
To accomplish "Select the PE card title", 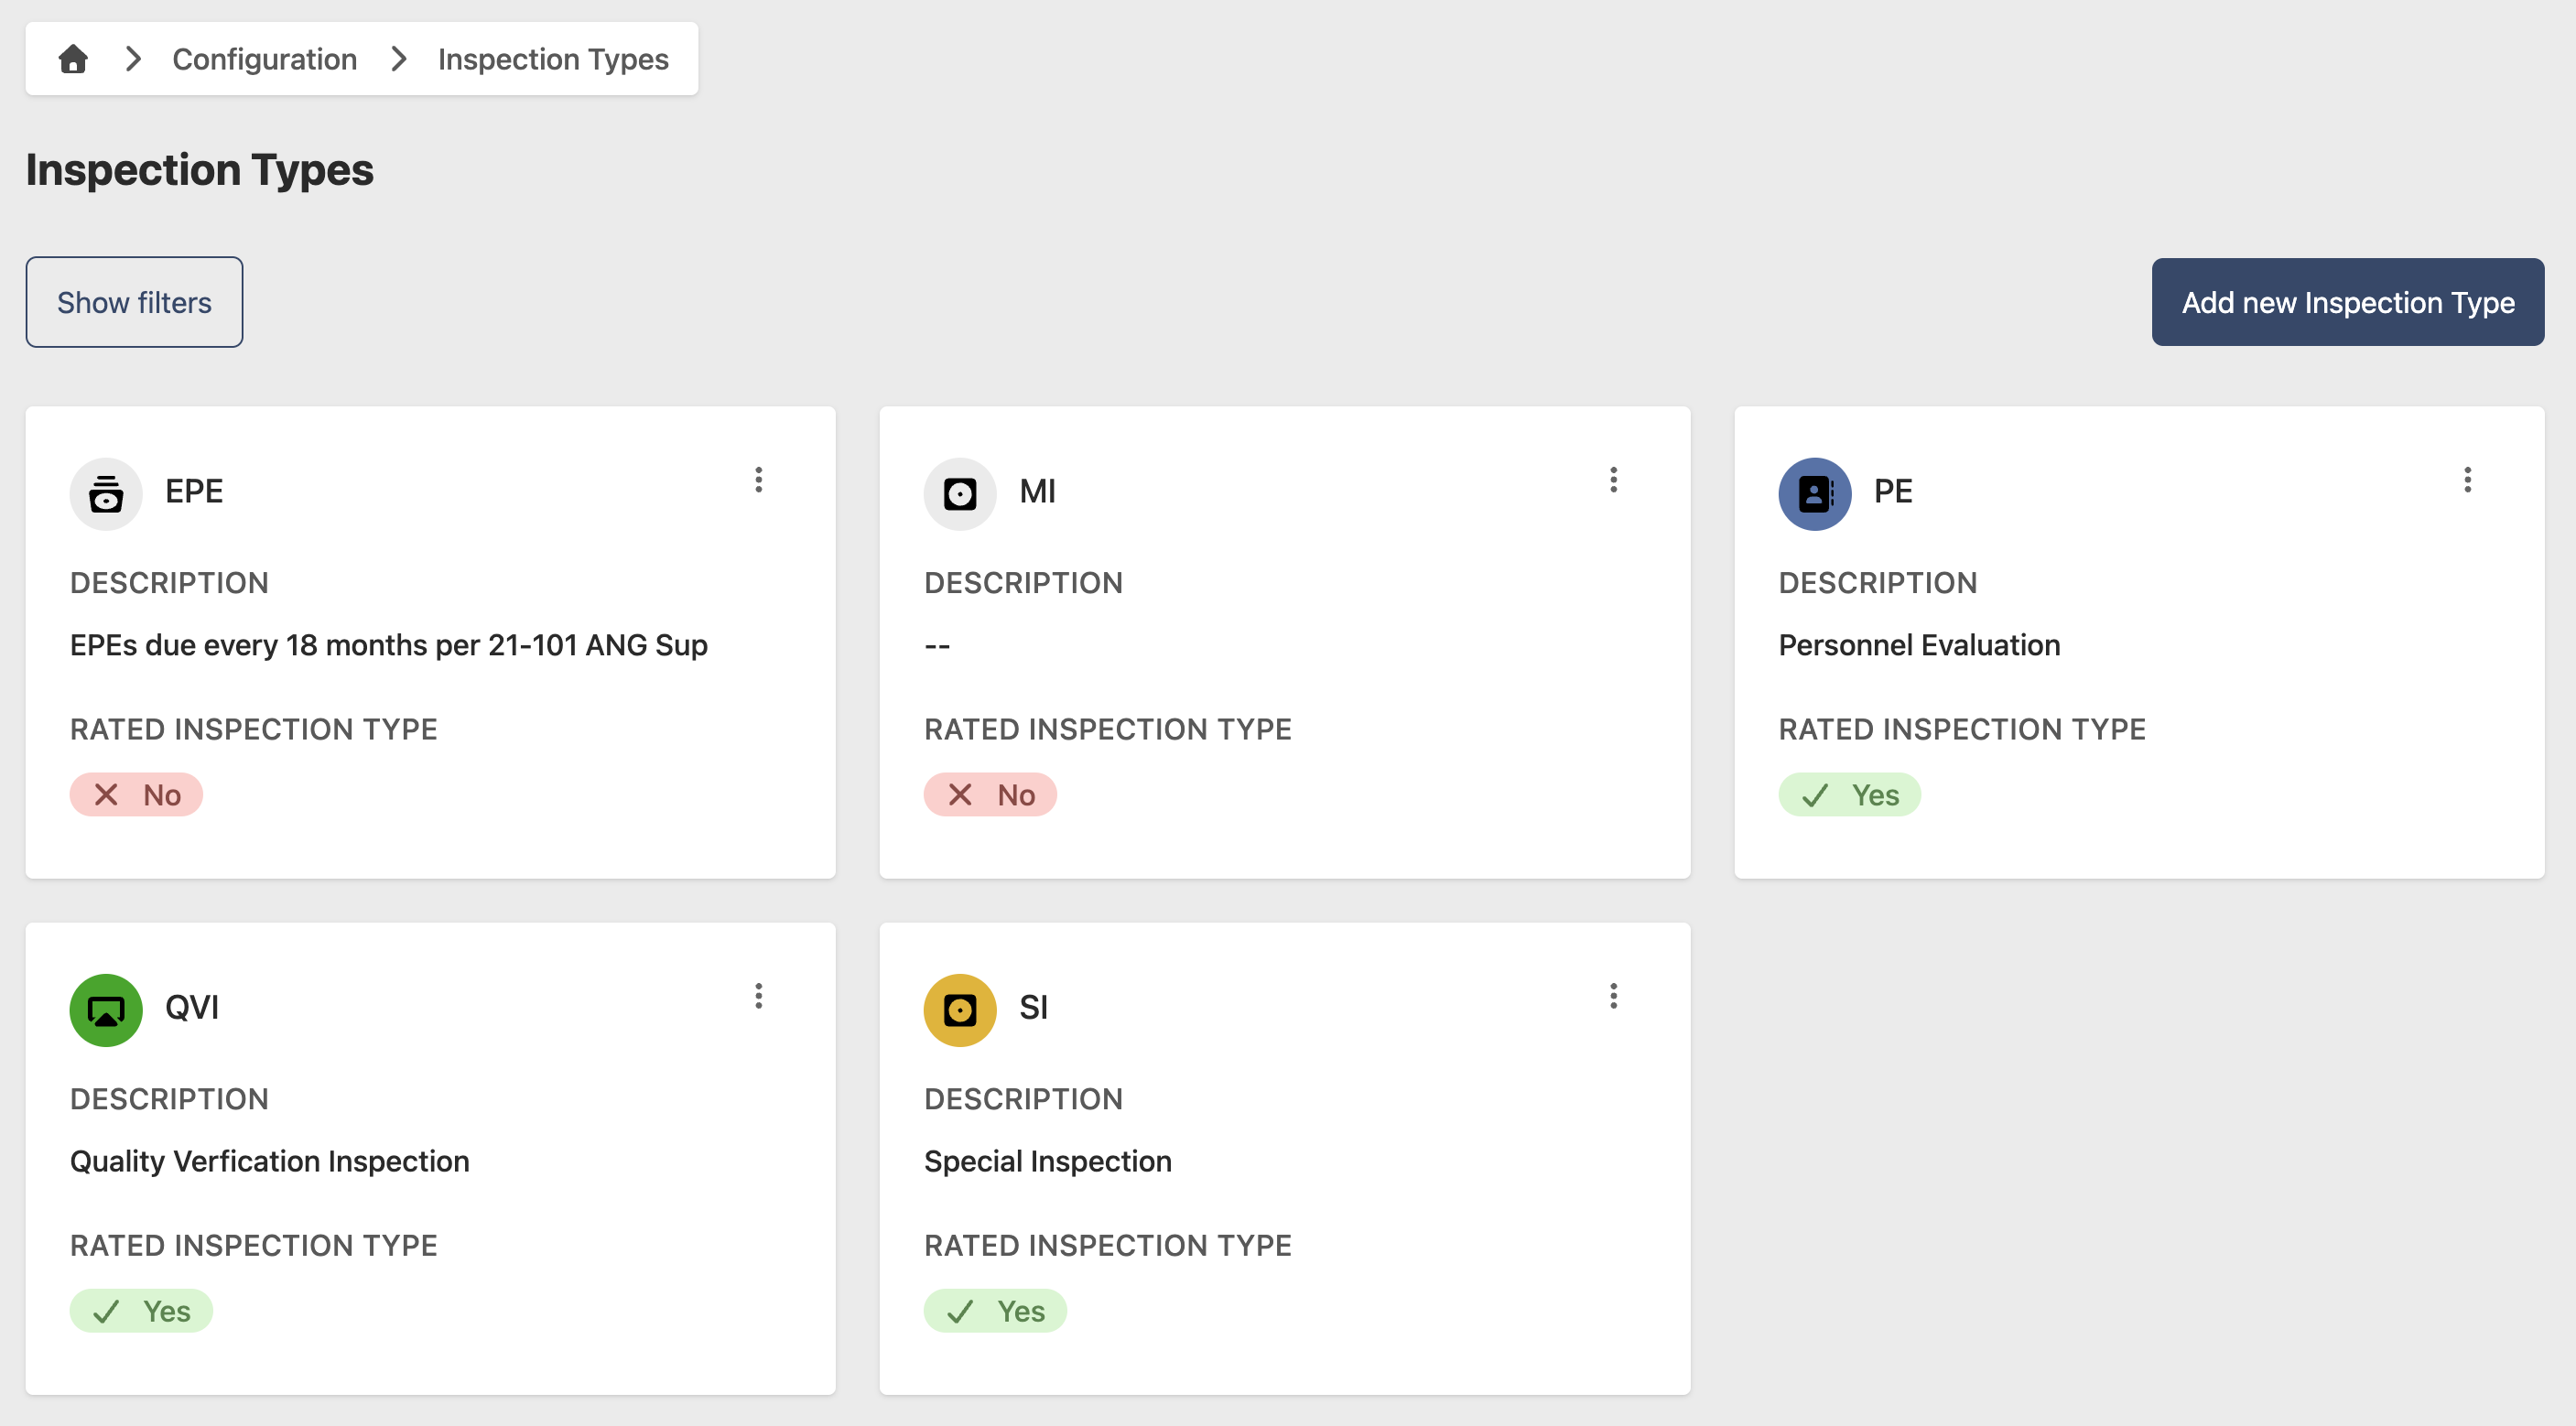I will (x=1893, y=491).
